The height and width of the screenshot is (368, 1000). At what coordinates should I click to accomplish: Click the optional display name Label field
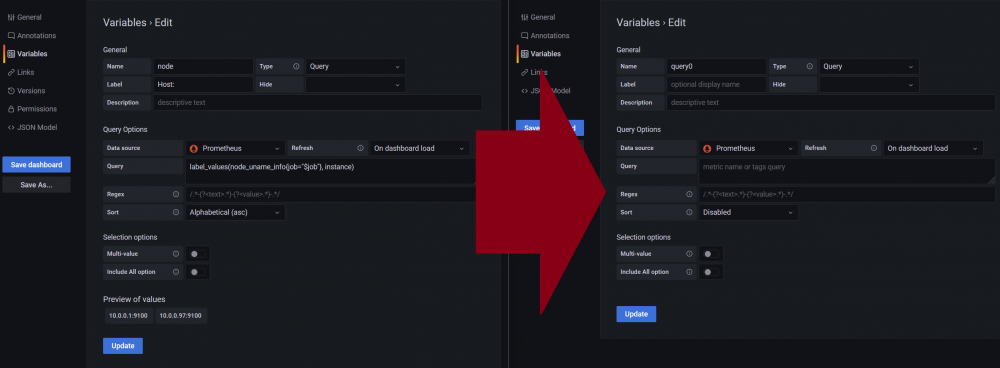click(x=717, y=84)
